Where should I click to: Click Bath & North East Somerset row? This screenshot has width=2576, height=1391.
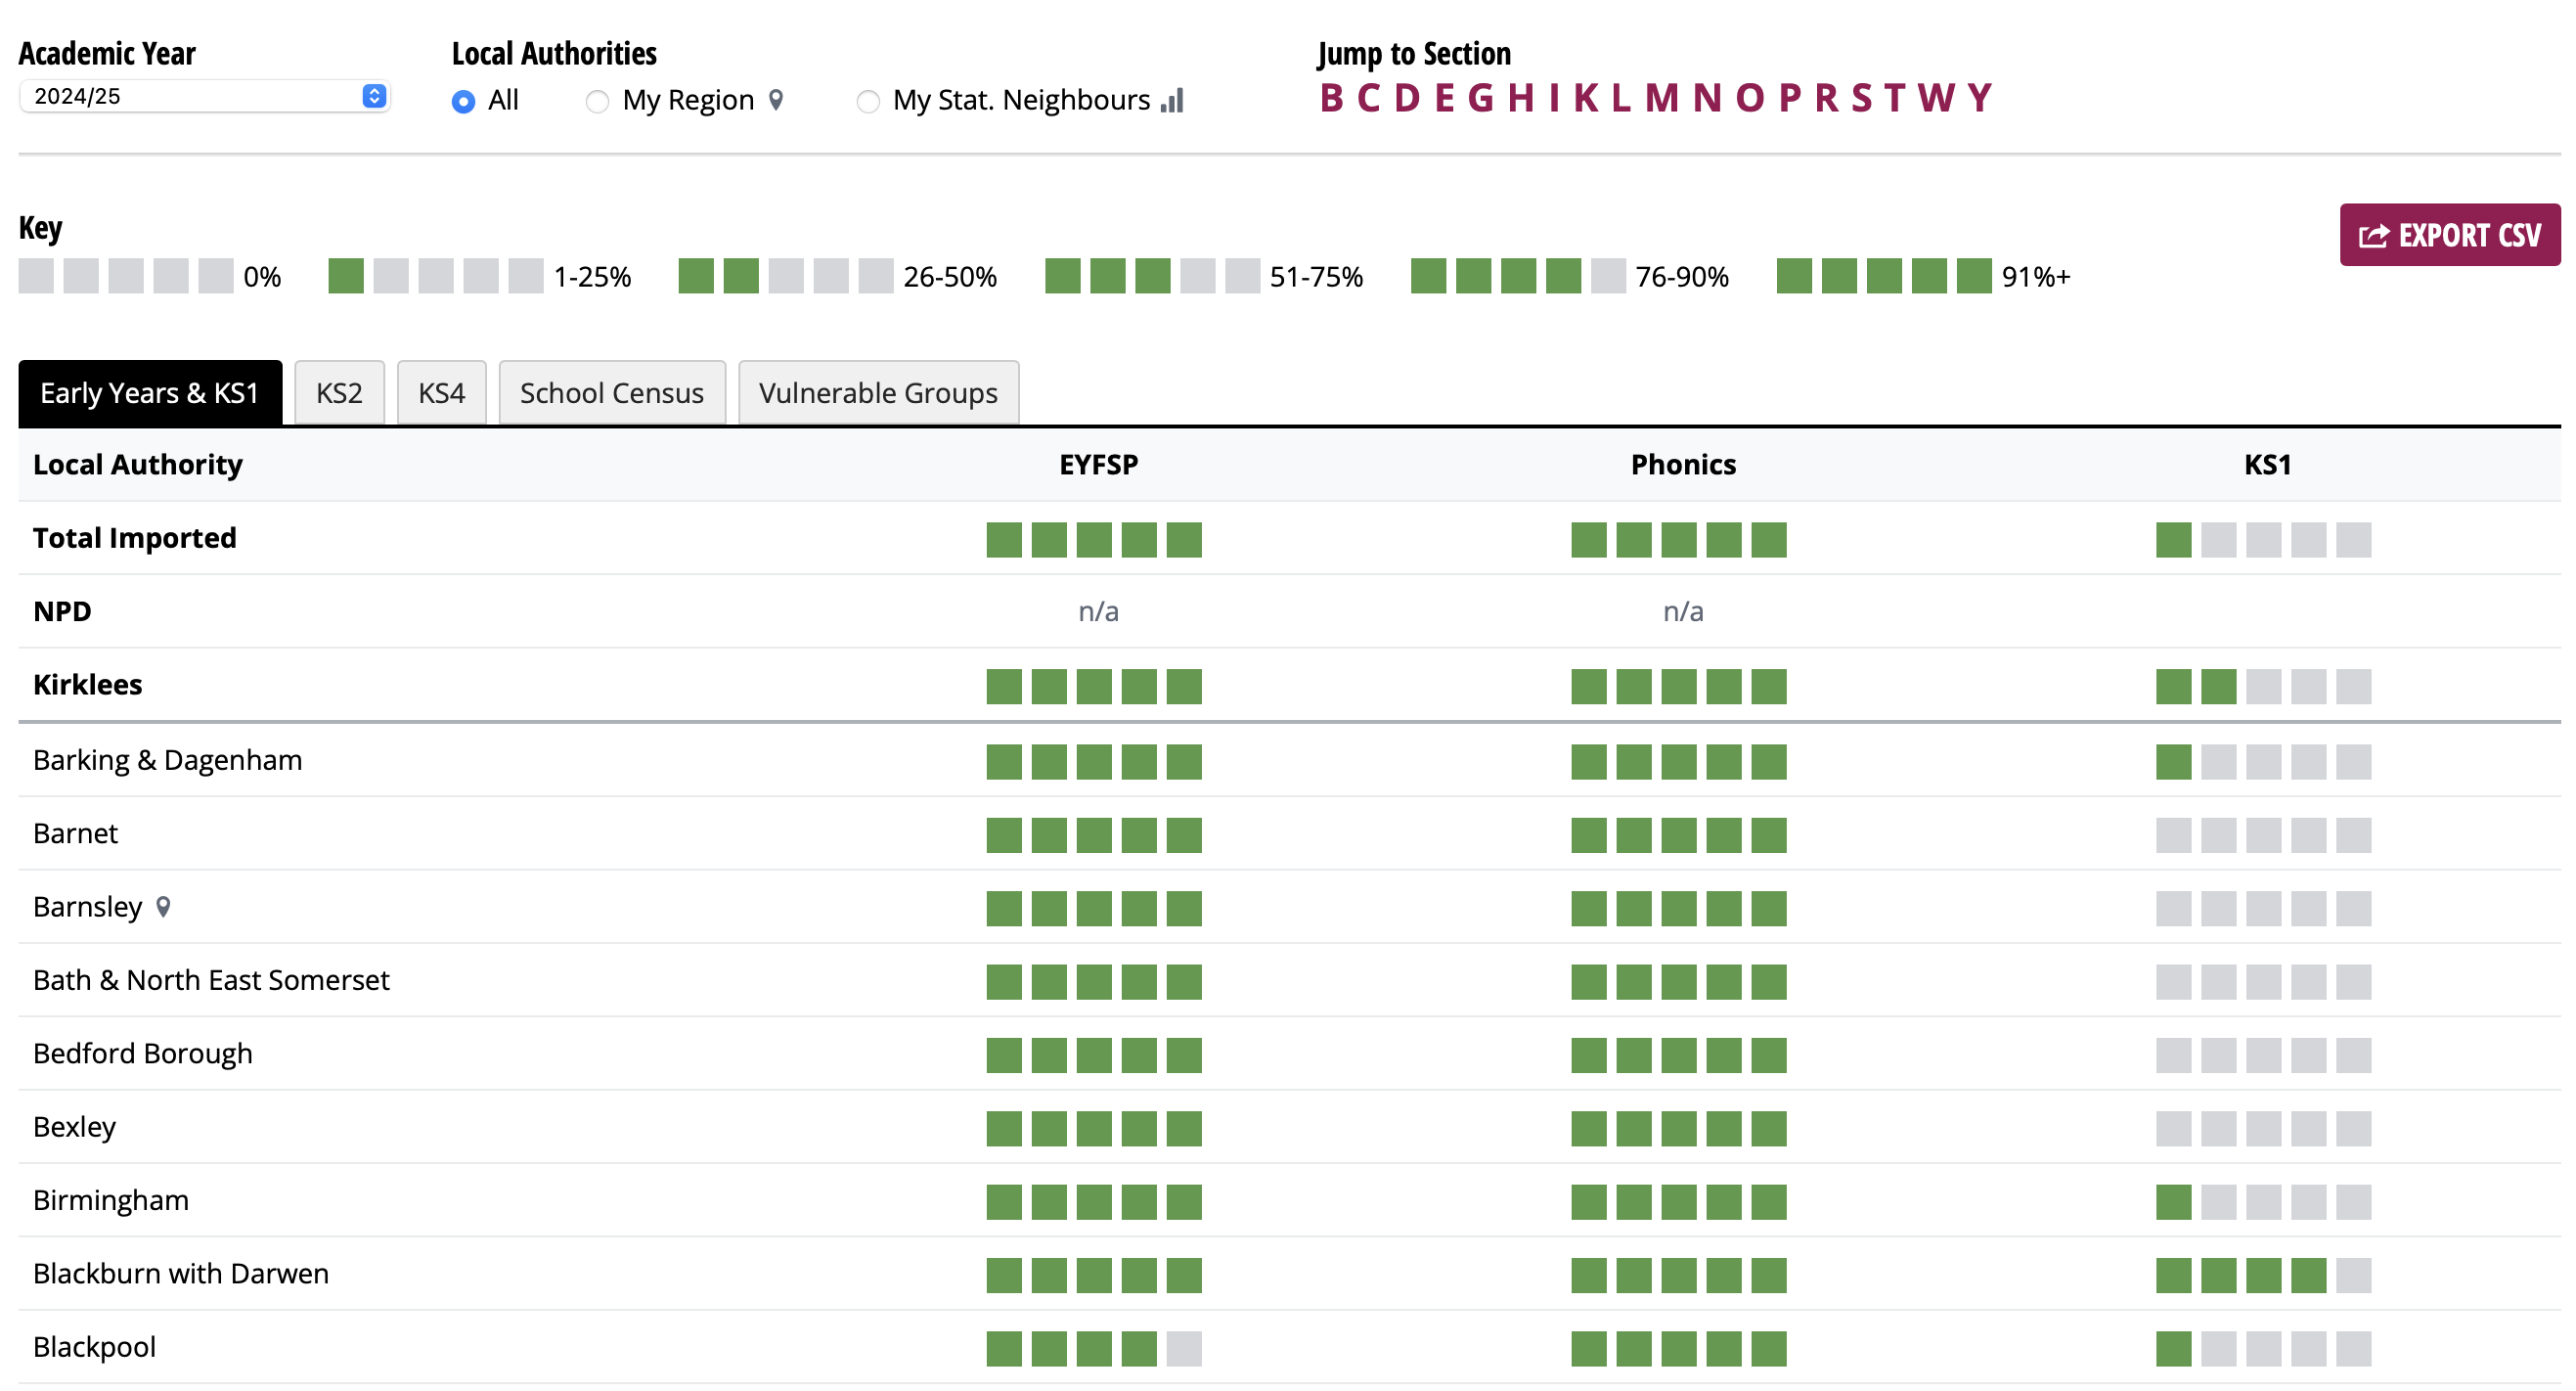tap(1289, 981)
